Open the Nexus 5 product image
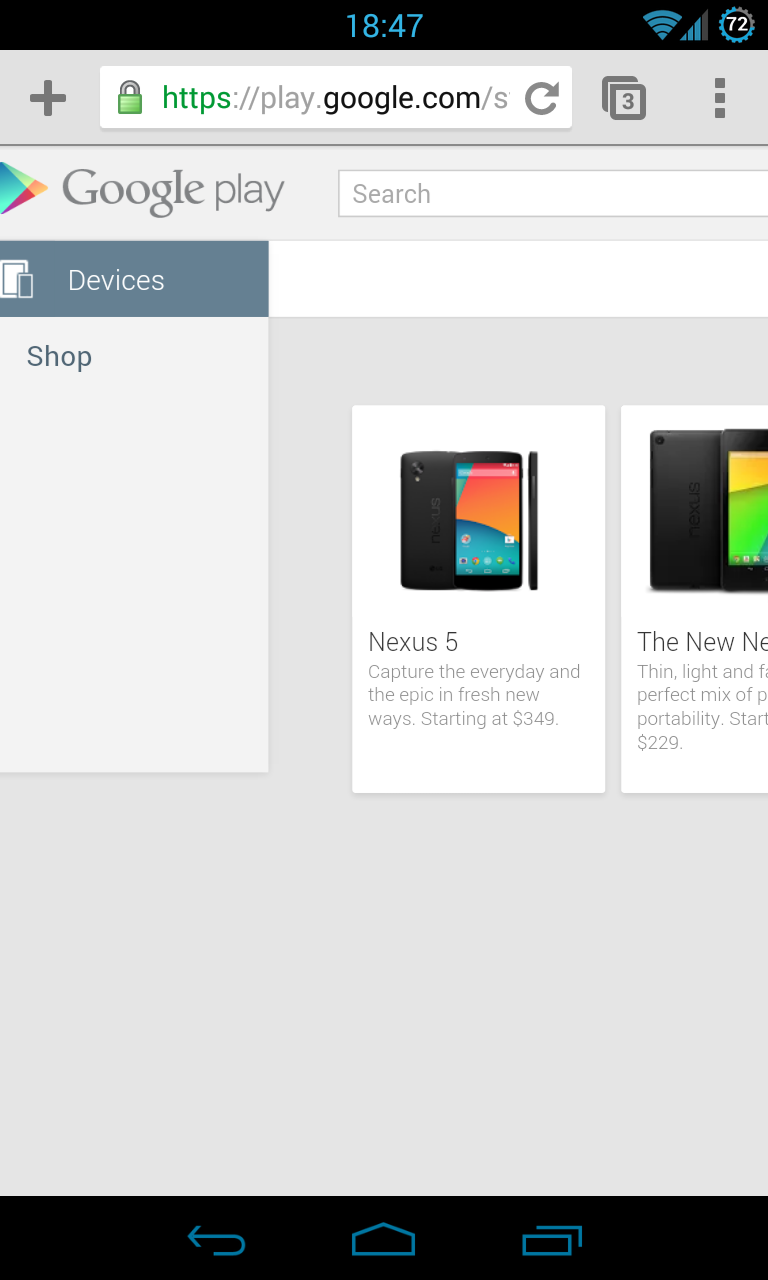 [470, 520]
